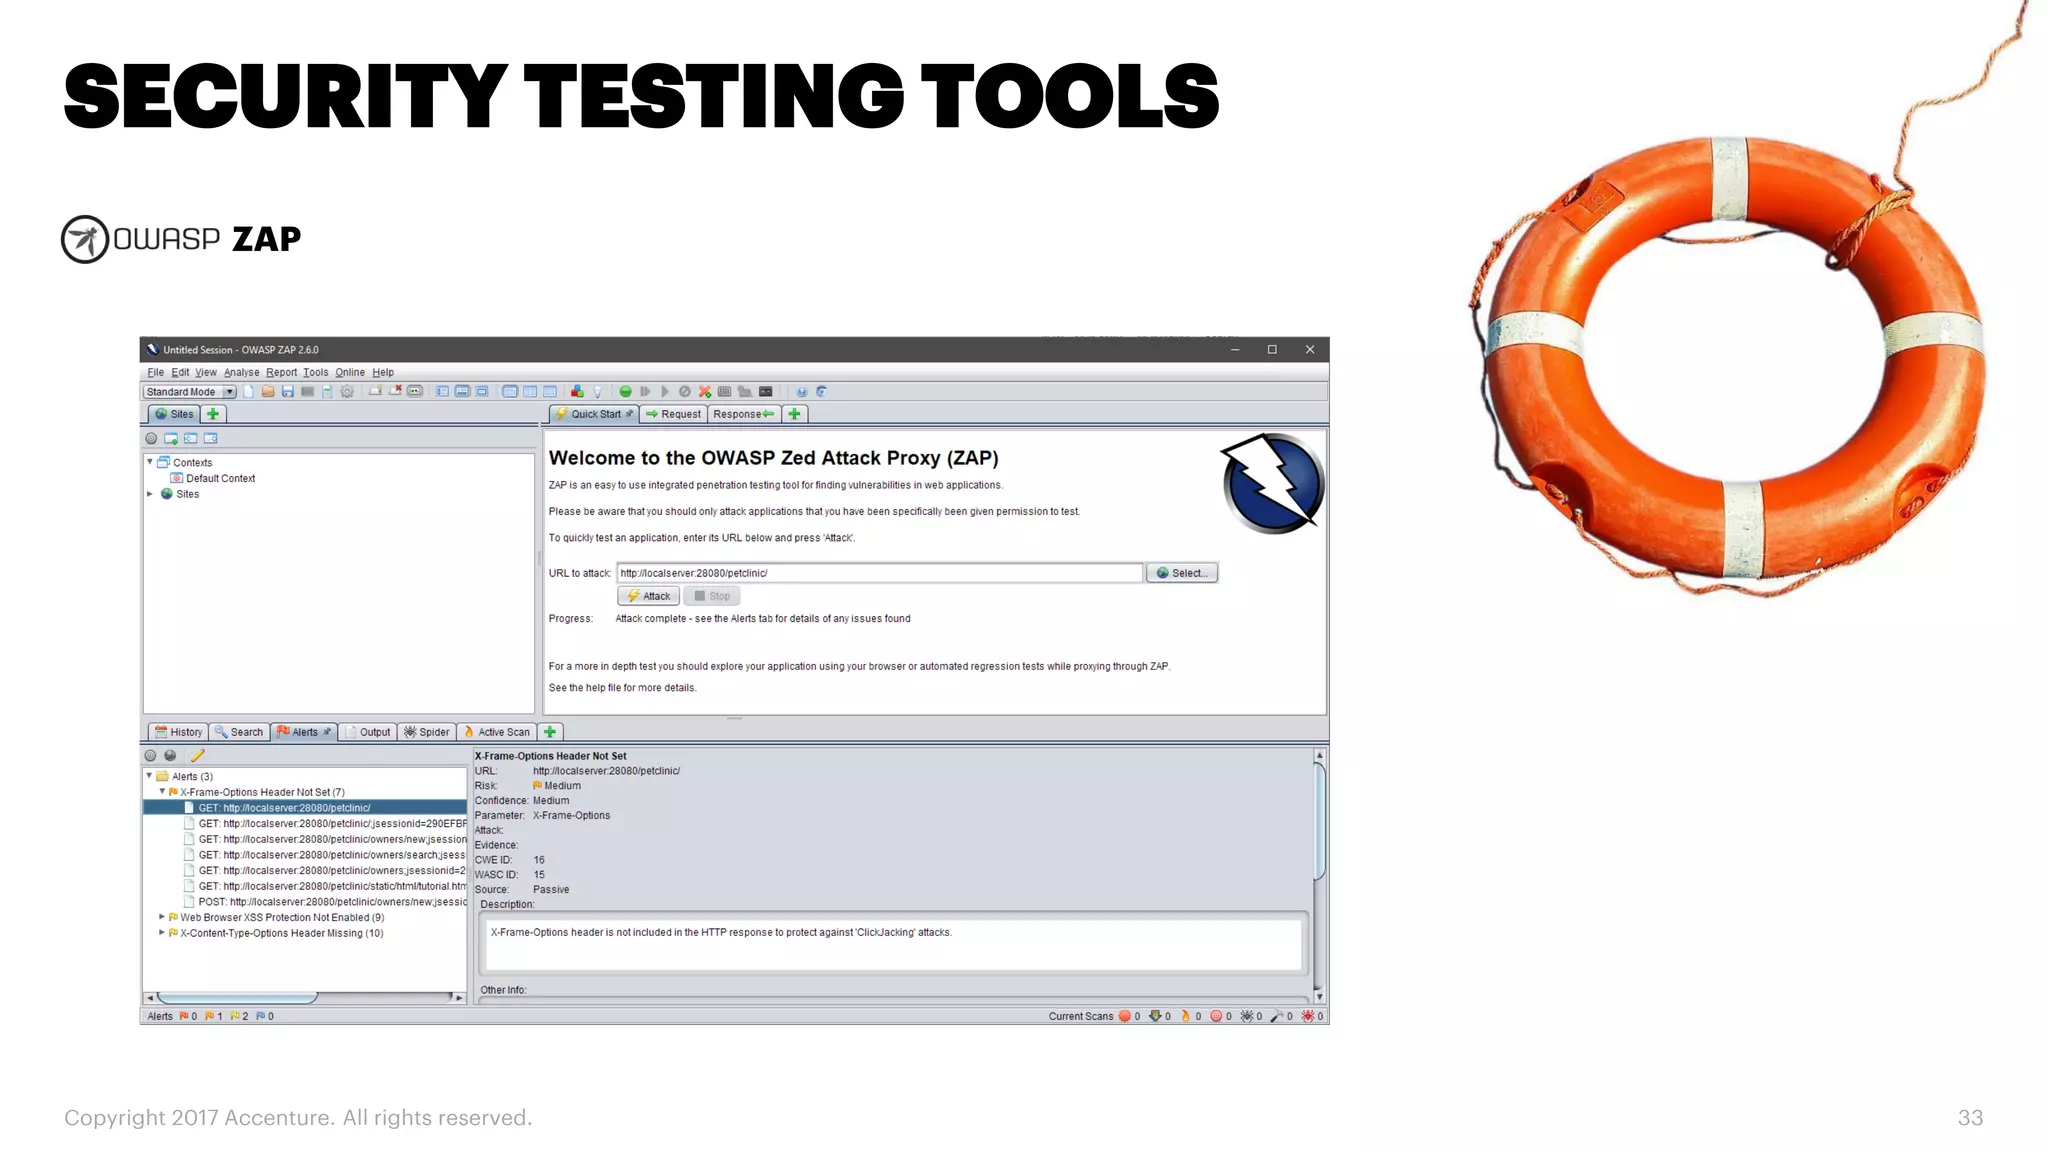Click the alerts tree horizontal scrollbar
2048x1152 pixels.
click(305, 998)
